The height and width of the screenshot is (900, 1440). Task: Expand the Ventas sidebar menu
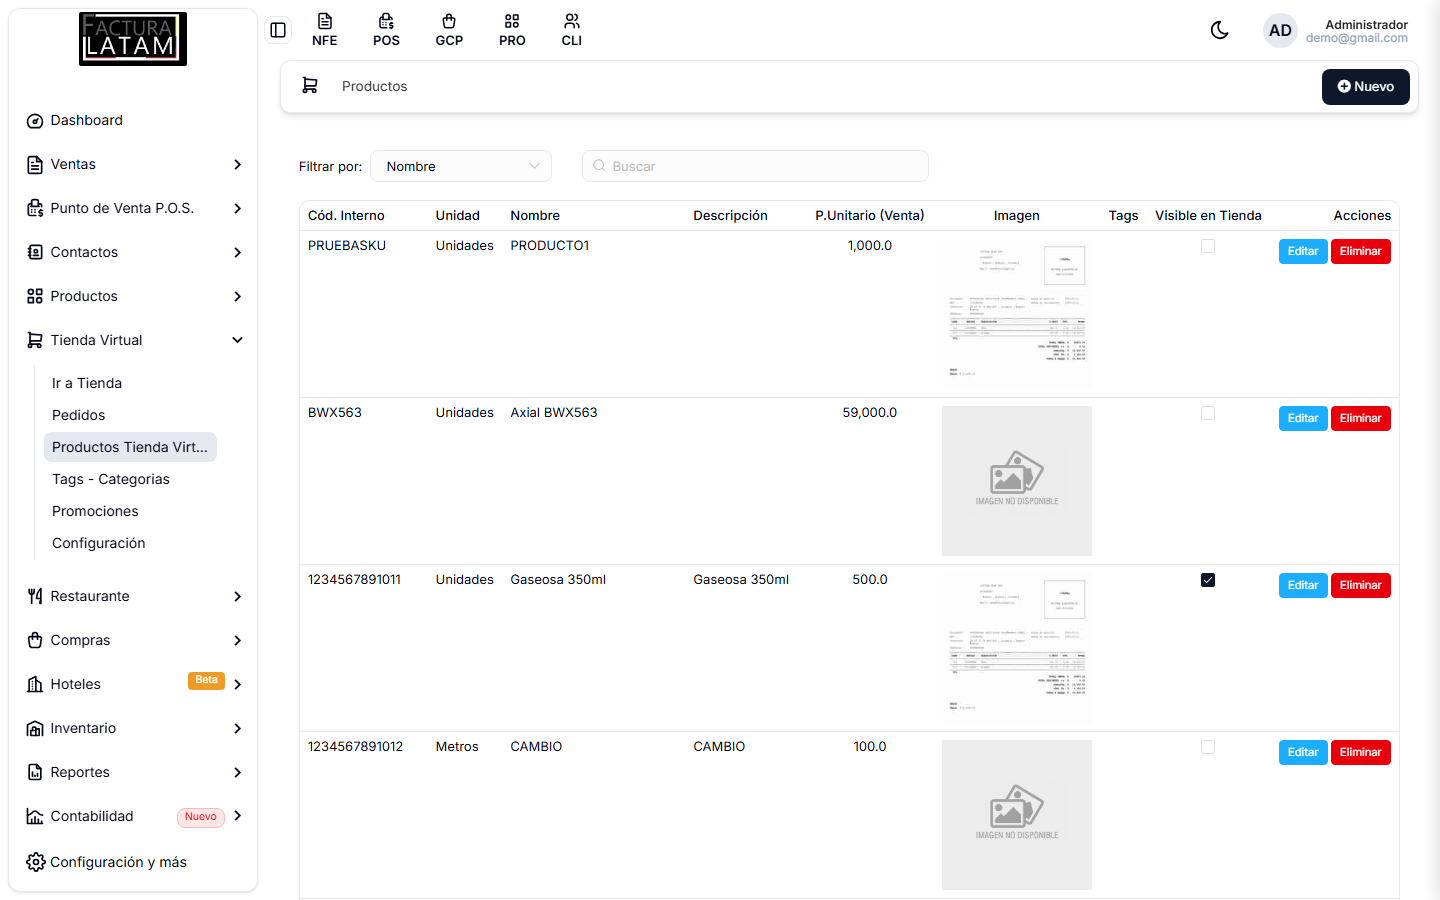pos(134,164)
